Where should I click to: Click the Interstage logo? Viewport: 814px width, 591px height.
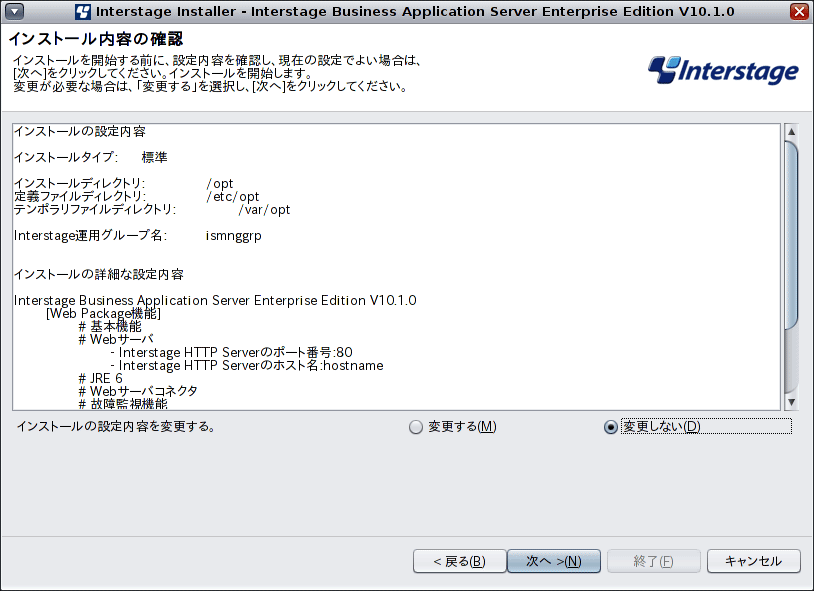click(723, 70)
